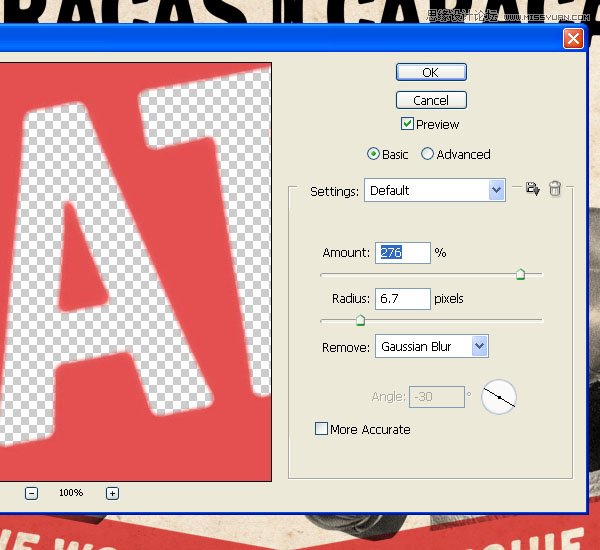600x550 pixels.
Task: Zoom out preview with minus button
Action: [x=31, y=493]
